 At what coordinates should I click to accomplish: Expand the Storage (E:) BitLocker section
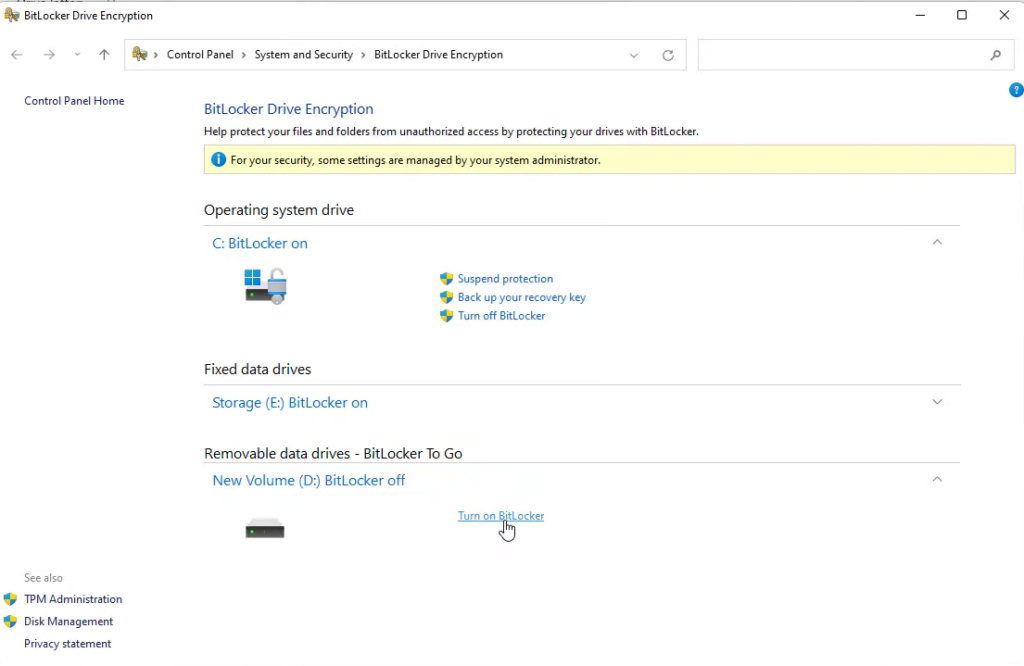pos(937,401)
